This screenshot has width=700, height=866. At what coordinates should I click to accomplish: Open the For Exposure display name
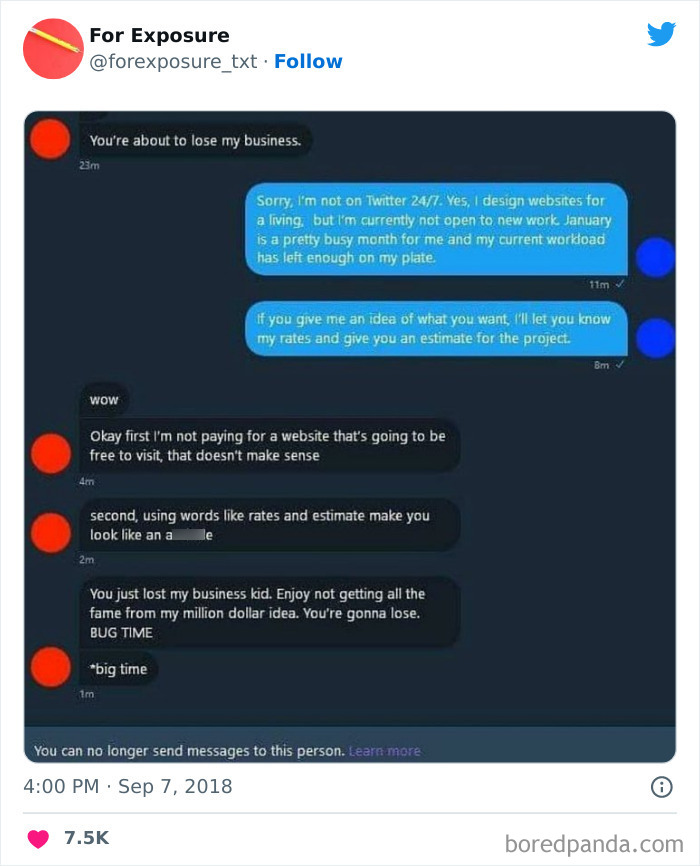[x=159, y=35]
